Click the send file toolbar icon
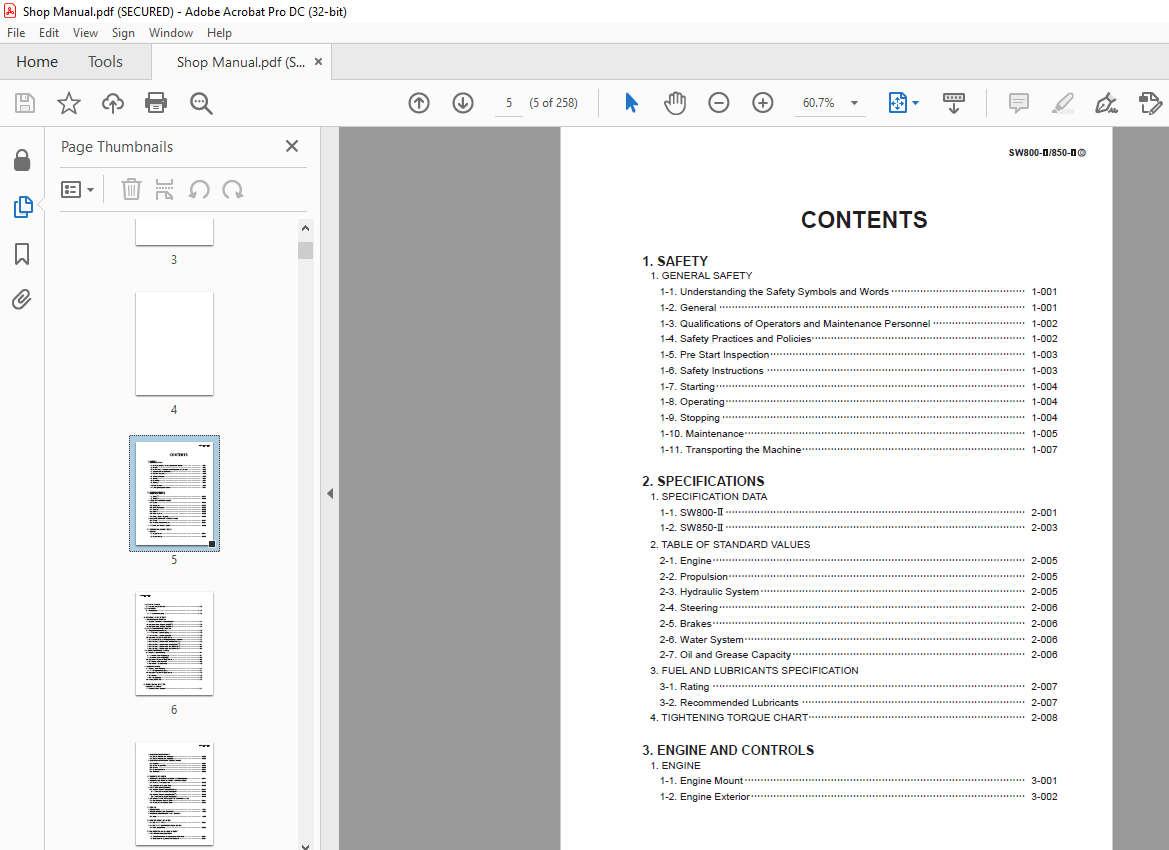This screenshot has width=1169, height=850. (x=1150, y=103)
